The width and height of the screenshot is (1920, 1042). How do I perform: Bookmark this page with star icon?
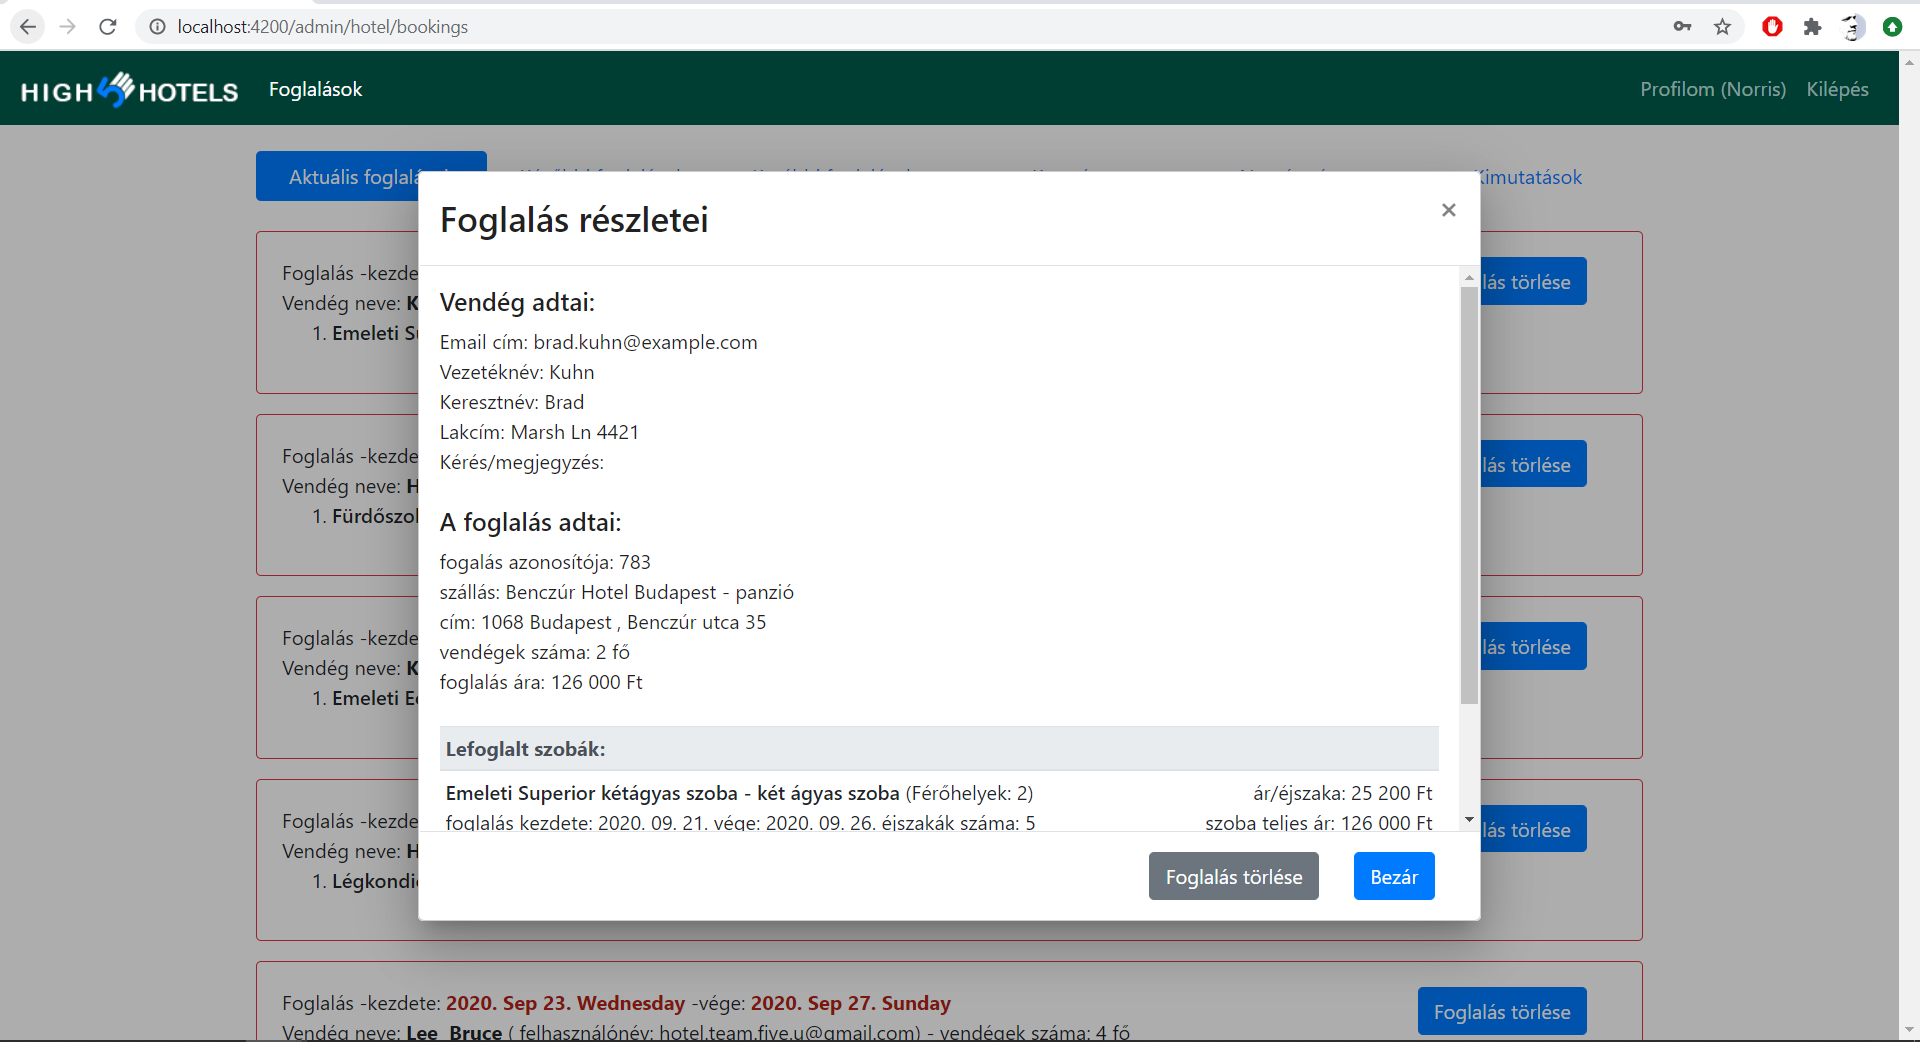click(x=1722, y=27)
